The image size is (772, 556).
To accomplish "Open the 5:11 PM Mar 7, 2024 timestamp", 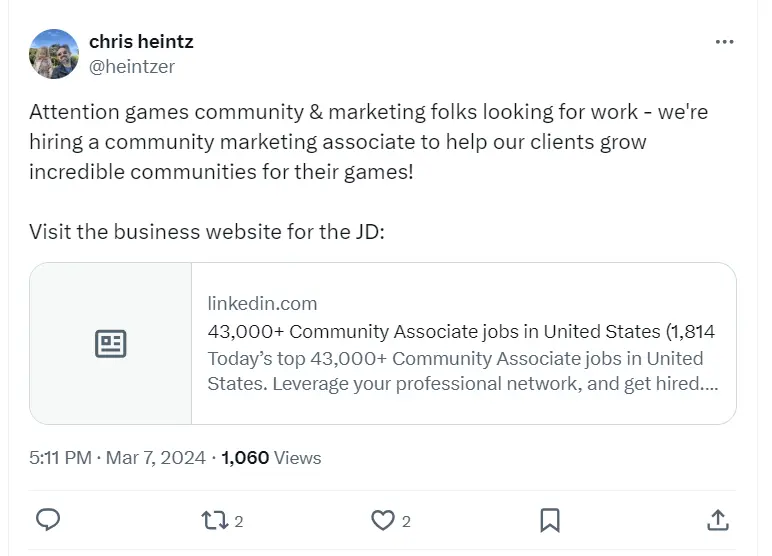I will [x=117, y=458].
